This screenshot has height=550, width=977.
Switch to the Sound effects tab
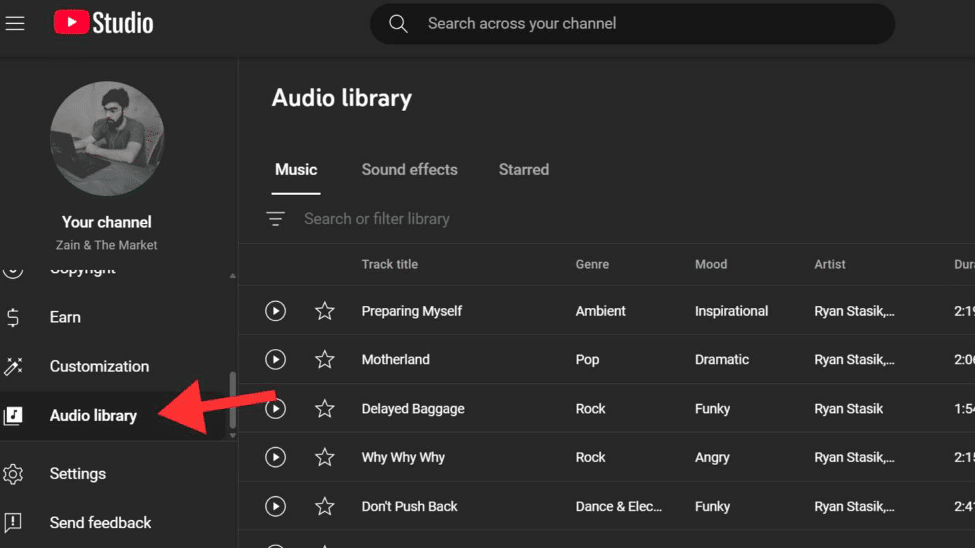(409, 169)
